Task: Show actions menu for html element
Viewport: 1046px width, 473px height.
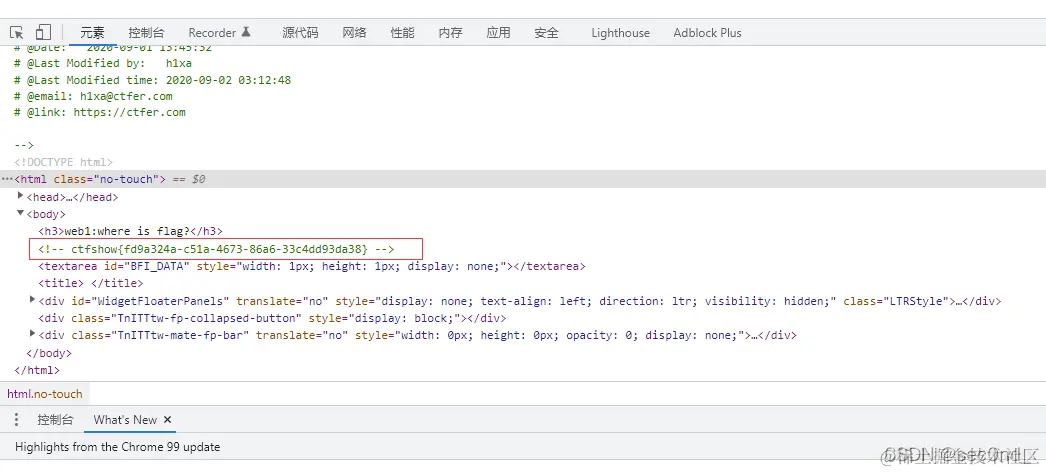Action: [x=7, y=179]
